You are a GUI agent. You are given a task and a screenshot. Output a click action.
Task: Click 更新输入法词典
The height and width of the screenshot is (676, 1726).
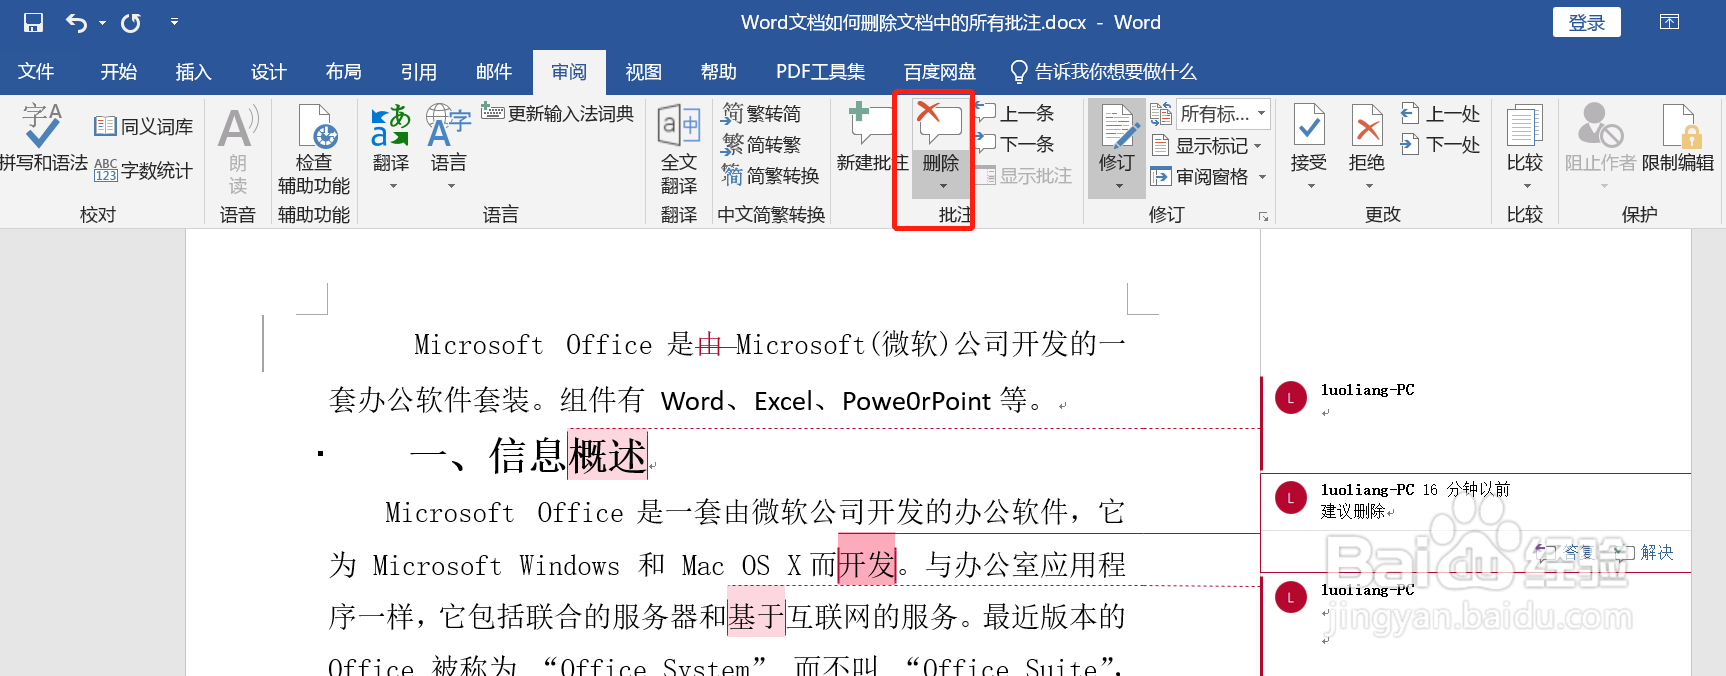pyautogui.click(x=557, y=114)
